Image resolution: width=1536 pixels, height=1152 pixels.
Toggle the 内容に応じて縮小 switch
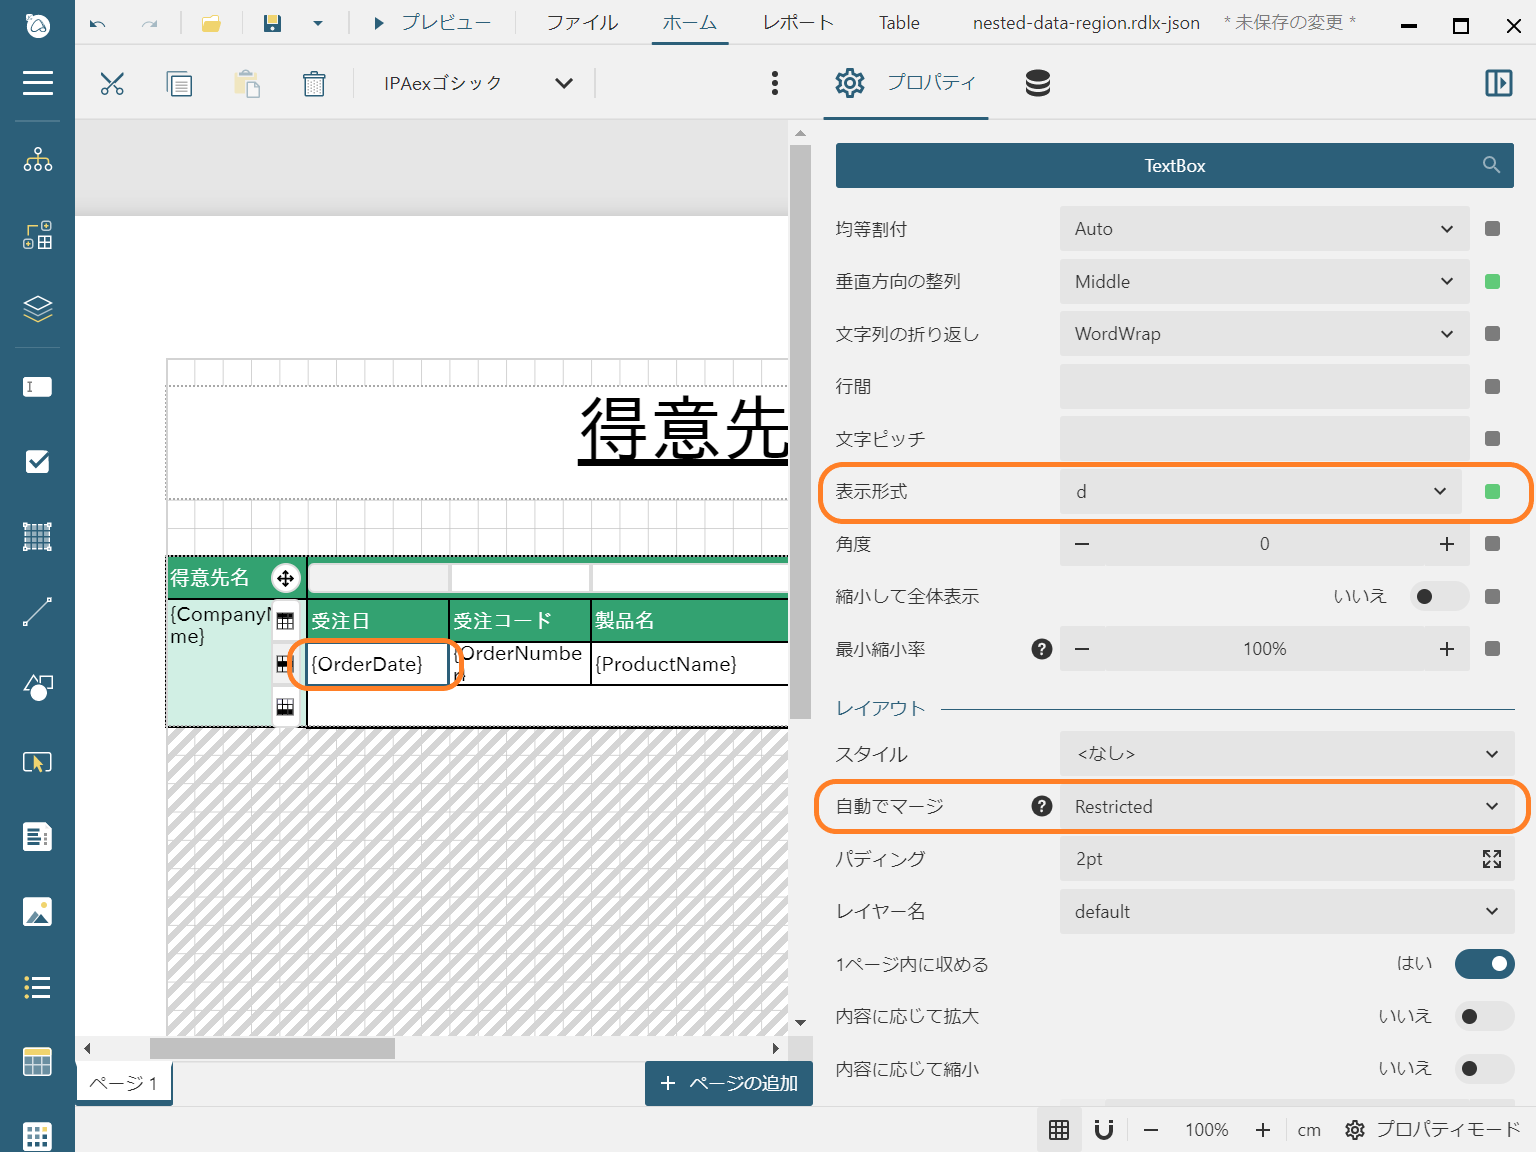click(x=1484, y=1069)
